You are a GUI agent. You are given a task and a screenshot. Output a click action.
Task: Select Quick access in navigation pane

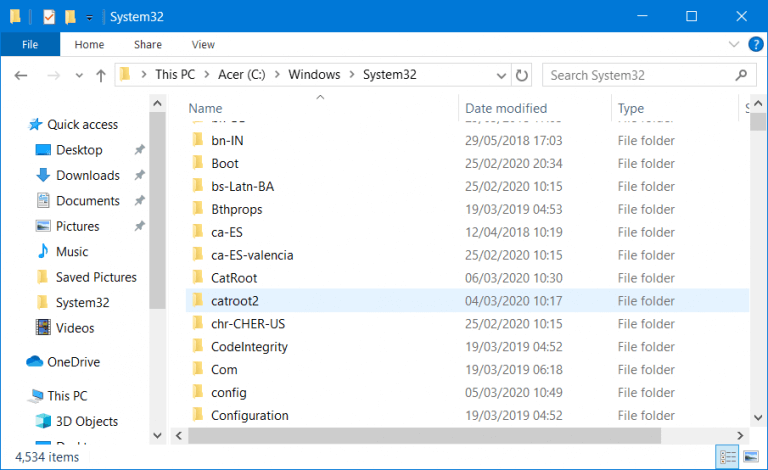pyautogui.click(x=82, y=124)
